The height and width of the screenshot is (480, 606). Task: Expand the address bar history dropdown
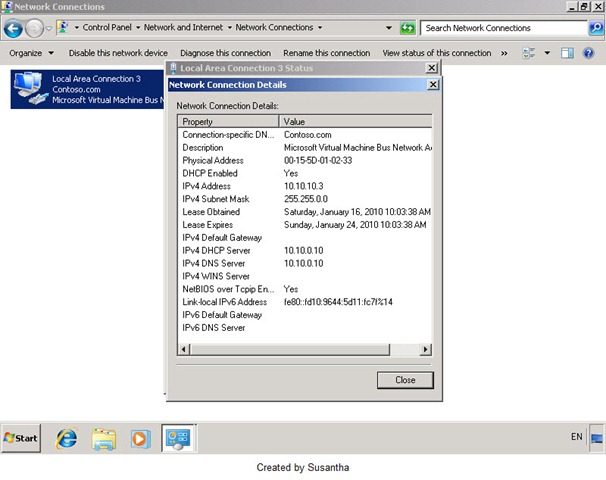[x=389, y=28]
